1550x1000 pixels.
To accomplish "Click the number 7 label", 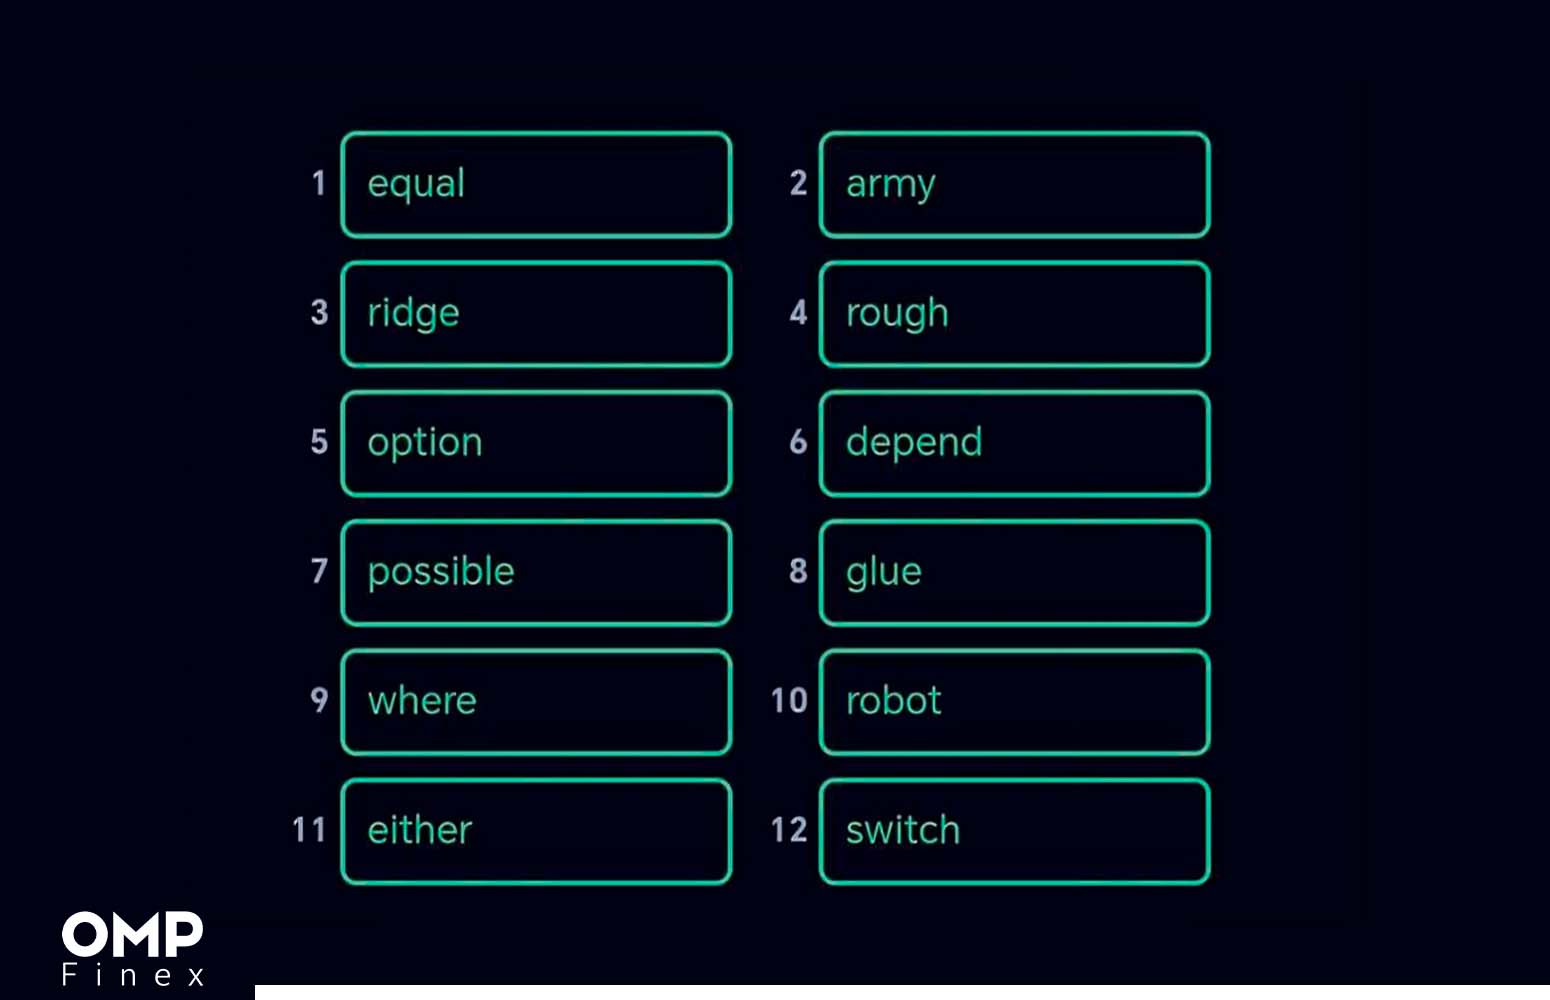I will point(319,571).
